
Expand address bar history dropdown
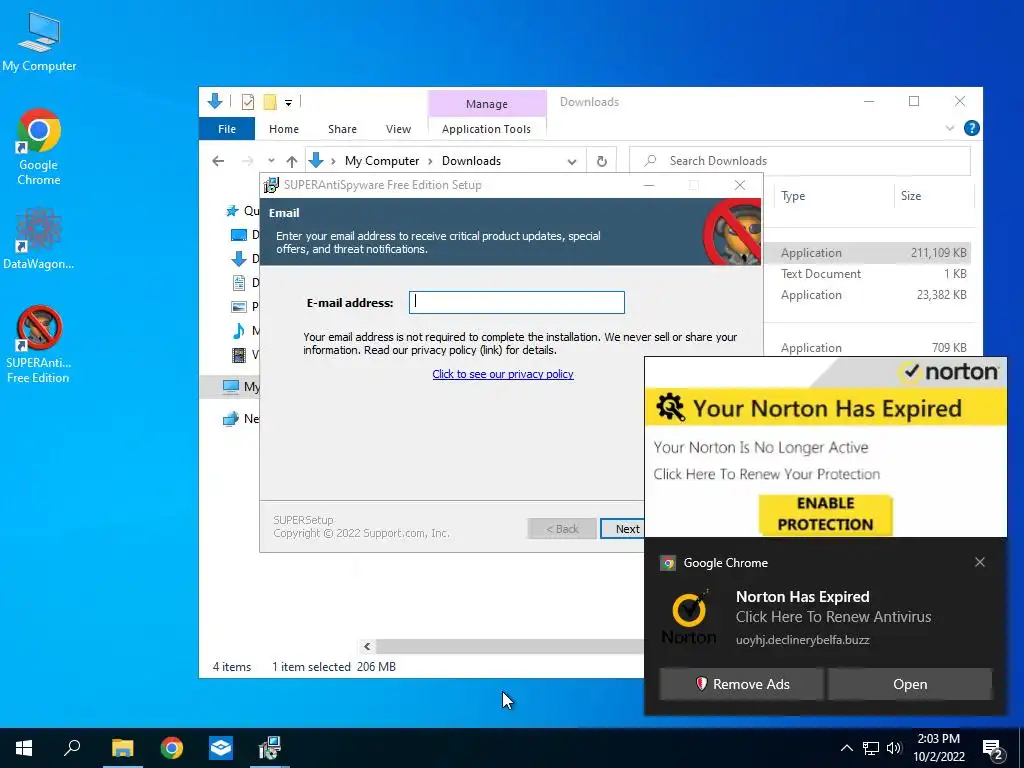(x=572, y=161)
